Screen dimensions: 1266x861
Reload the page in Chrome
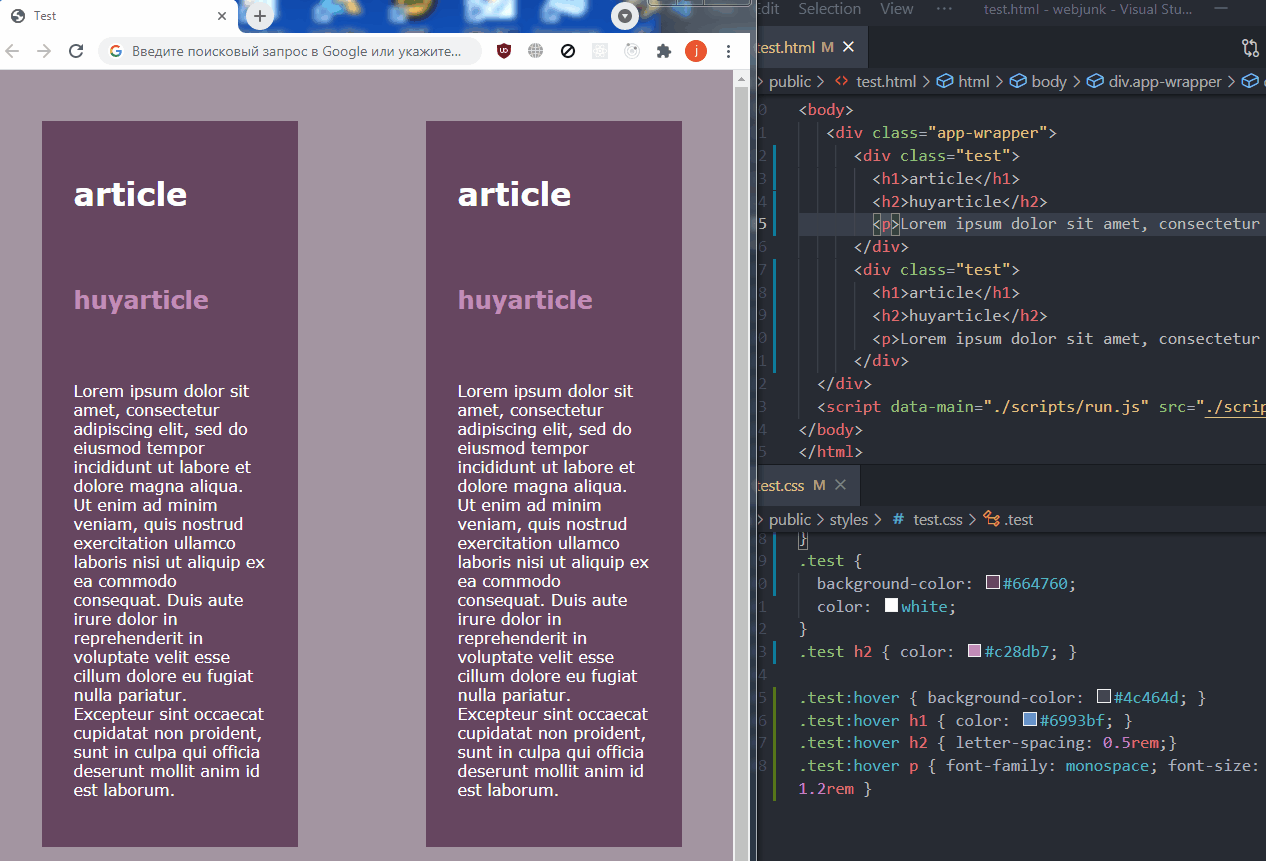click(x=76, y=51)
